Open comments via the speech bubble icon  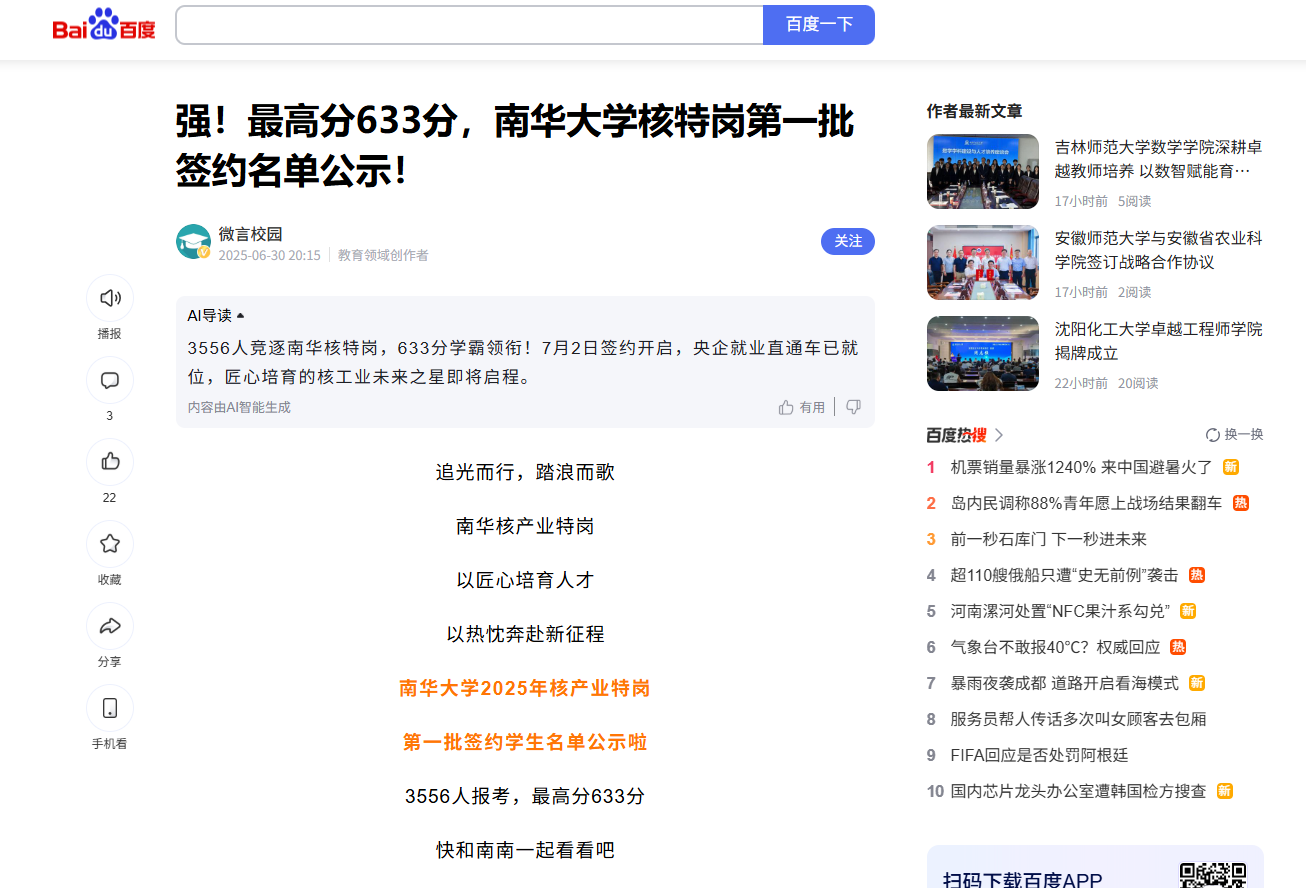coord(110,380)
